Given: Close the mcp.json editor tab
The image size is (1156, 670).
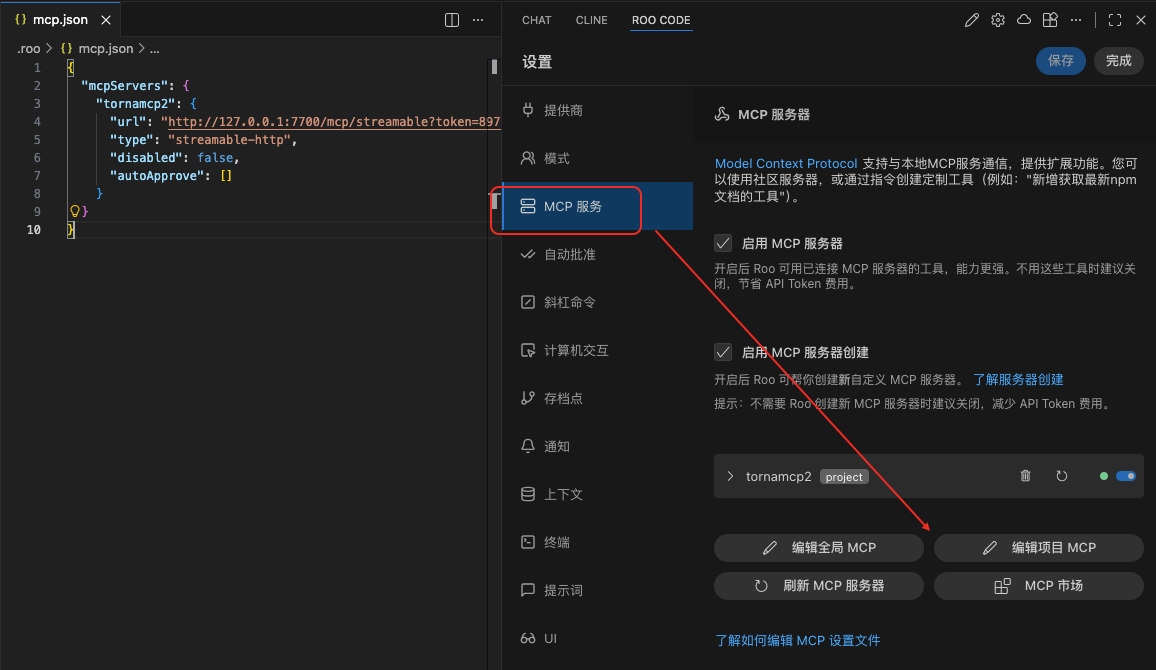Looking at the screenshot, I should tap(105, 20).
